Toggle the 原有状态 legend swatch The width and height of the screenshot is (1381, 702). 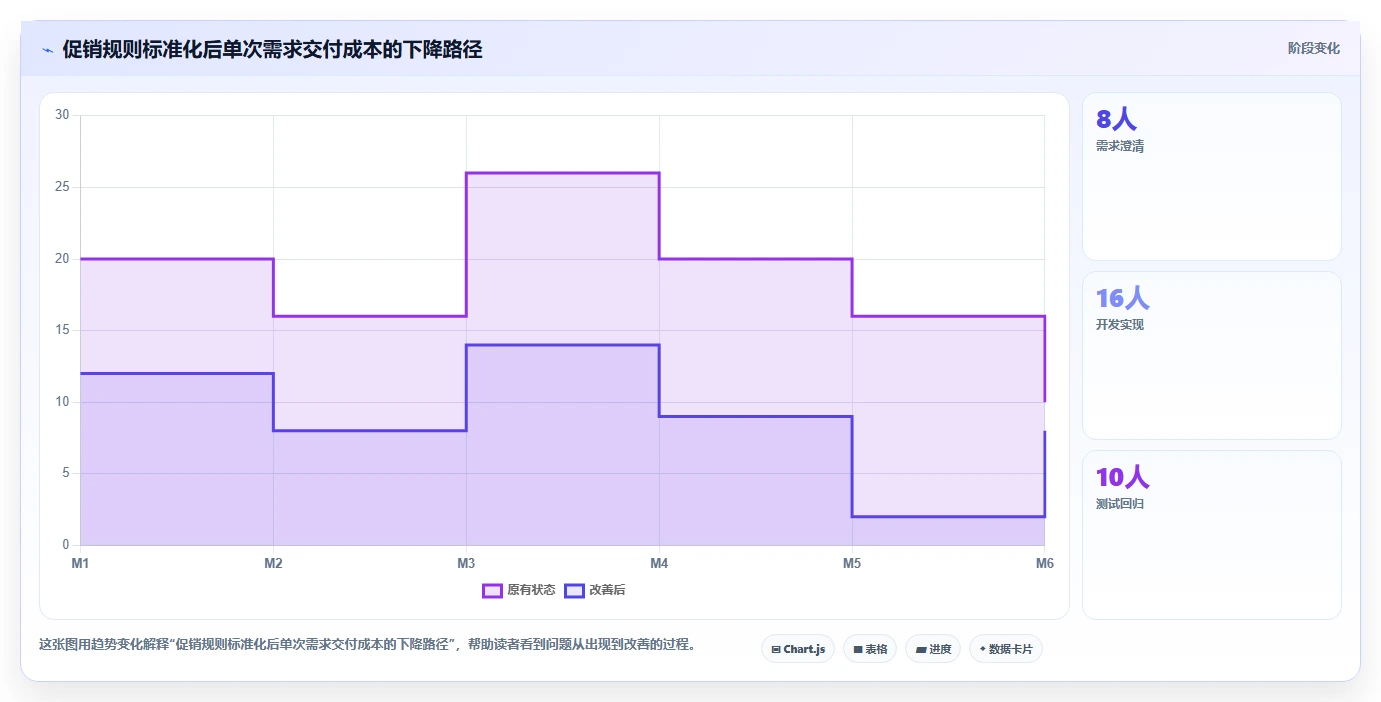click(492, 590)
